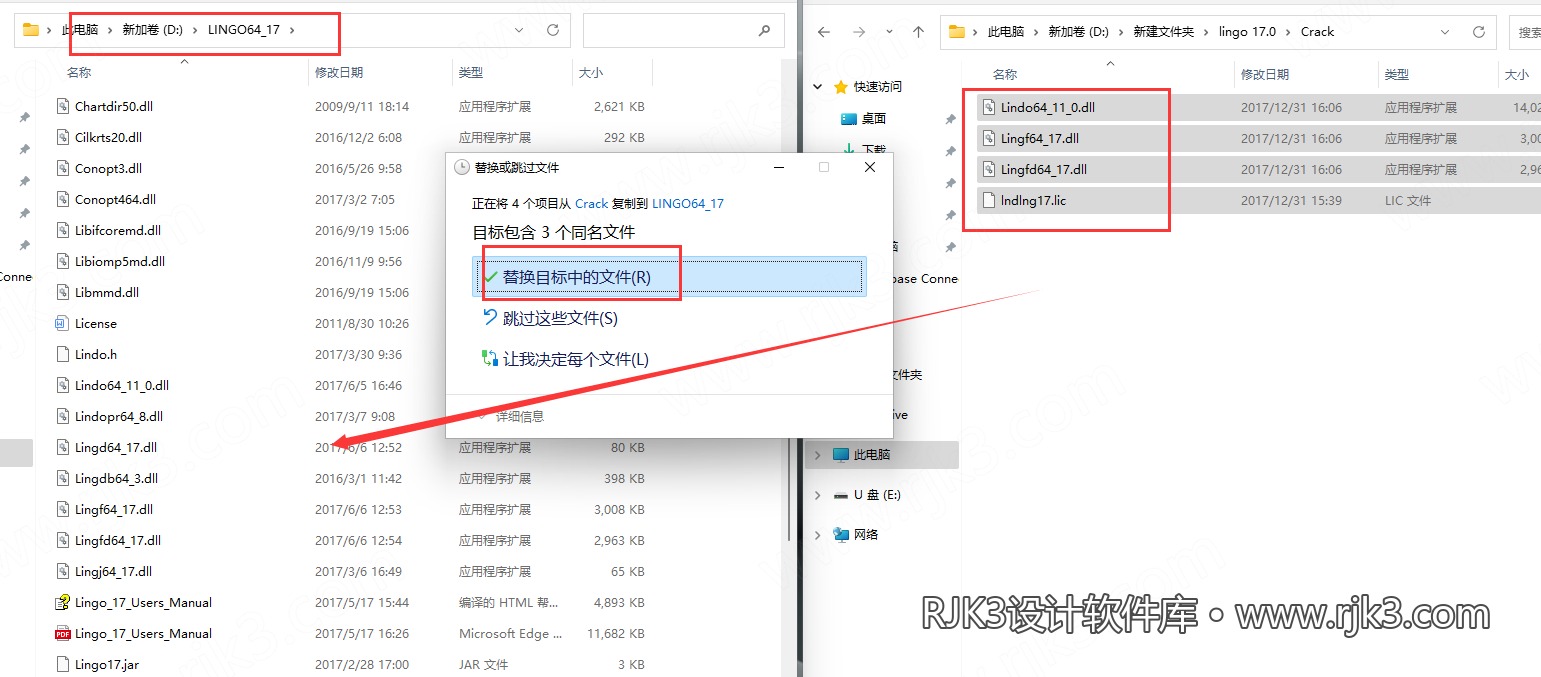Click the Lingo17.jar file icon
The width and height of the screenshot is (1541, 677).
(x=63, y=664)
